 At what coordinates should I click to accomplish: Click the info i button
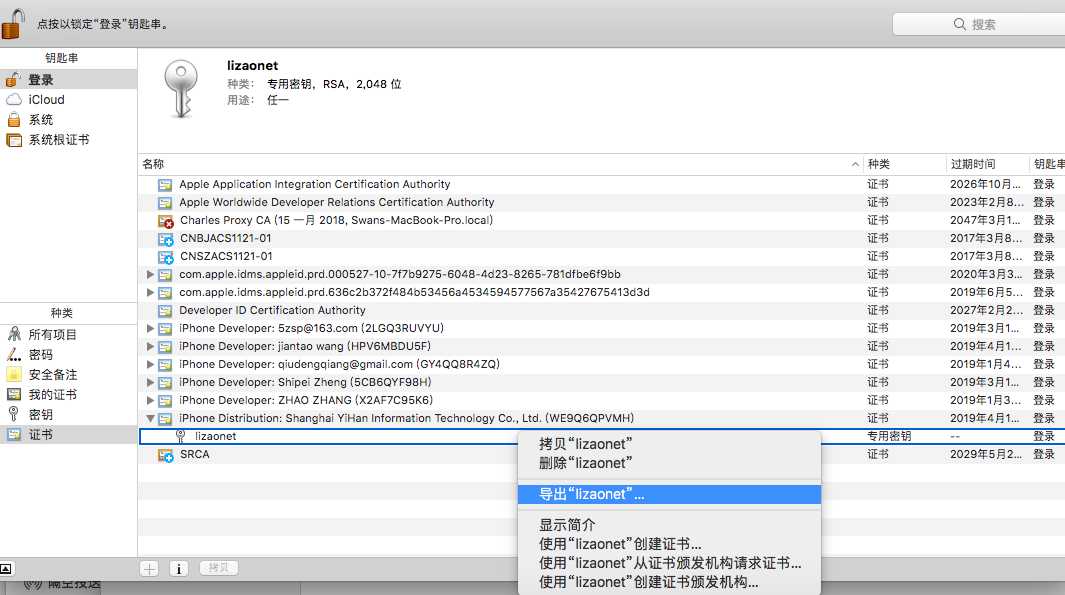[179, 569]
